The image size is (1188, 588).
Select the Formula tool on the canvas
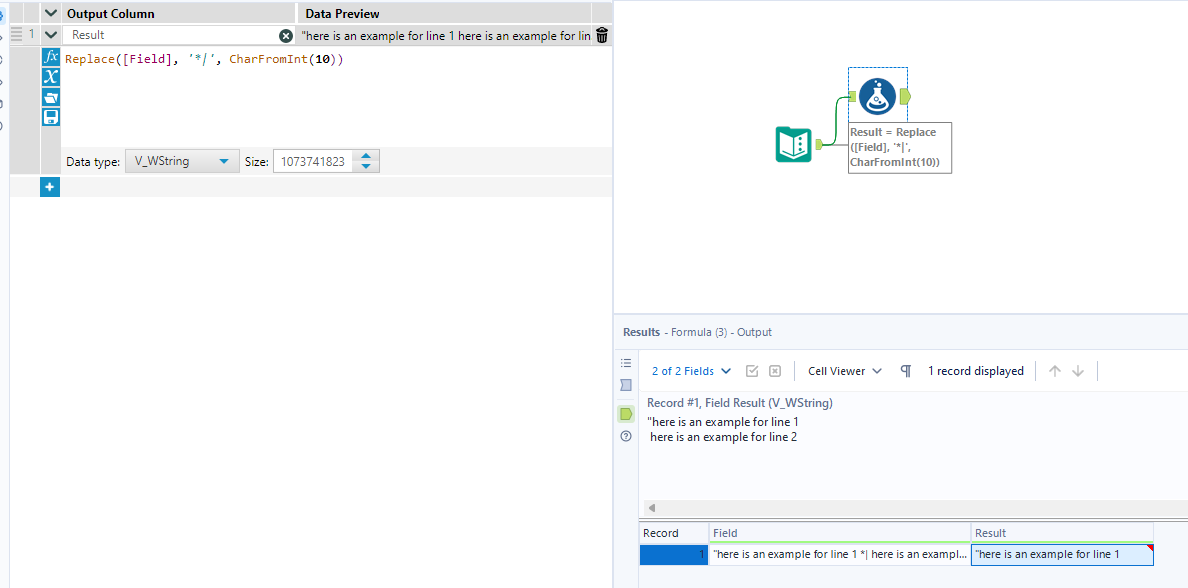(877, 96)
